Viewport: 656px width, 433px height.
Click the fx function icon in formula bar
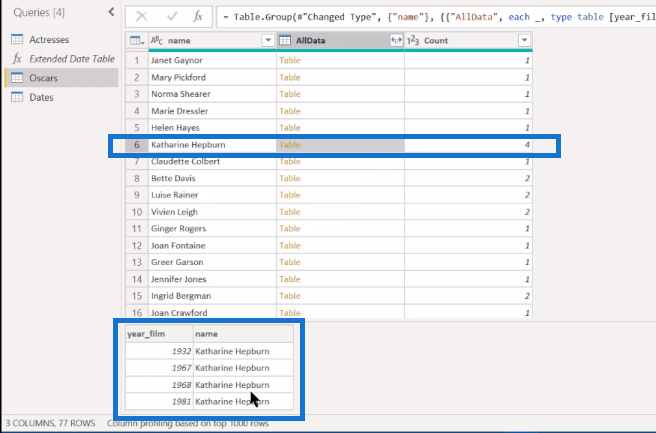point(198,17)
